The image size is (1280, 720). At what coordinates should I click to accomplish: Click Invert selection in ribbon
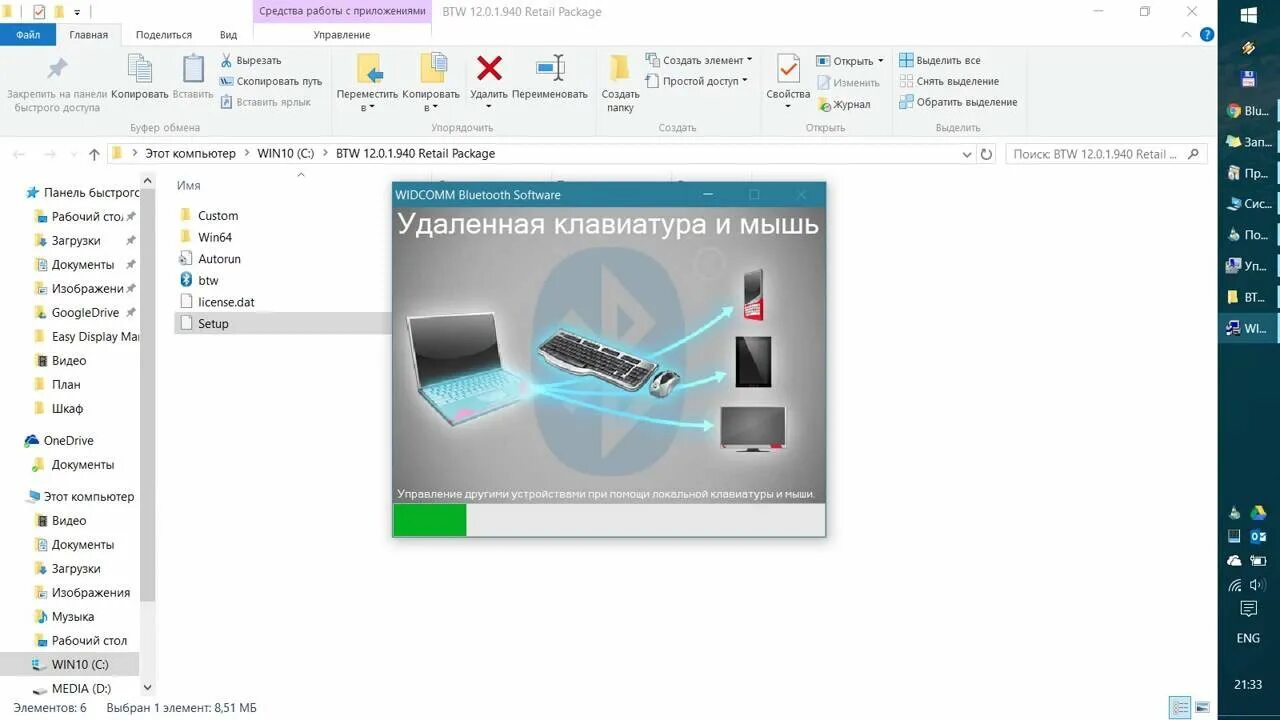(x=958, y=102)
